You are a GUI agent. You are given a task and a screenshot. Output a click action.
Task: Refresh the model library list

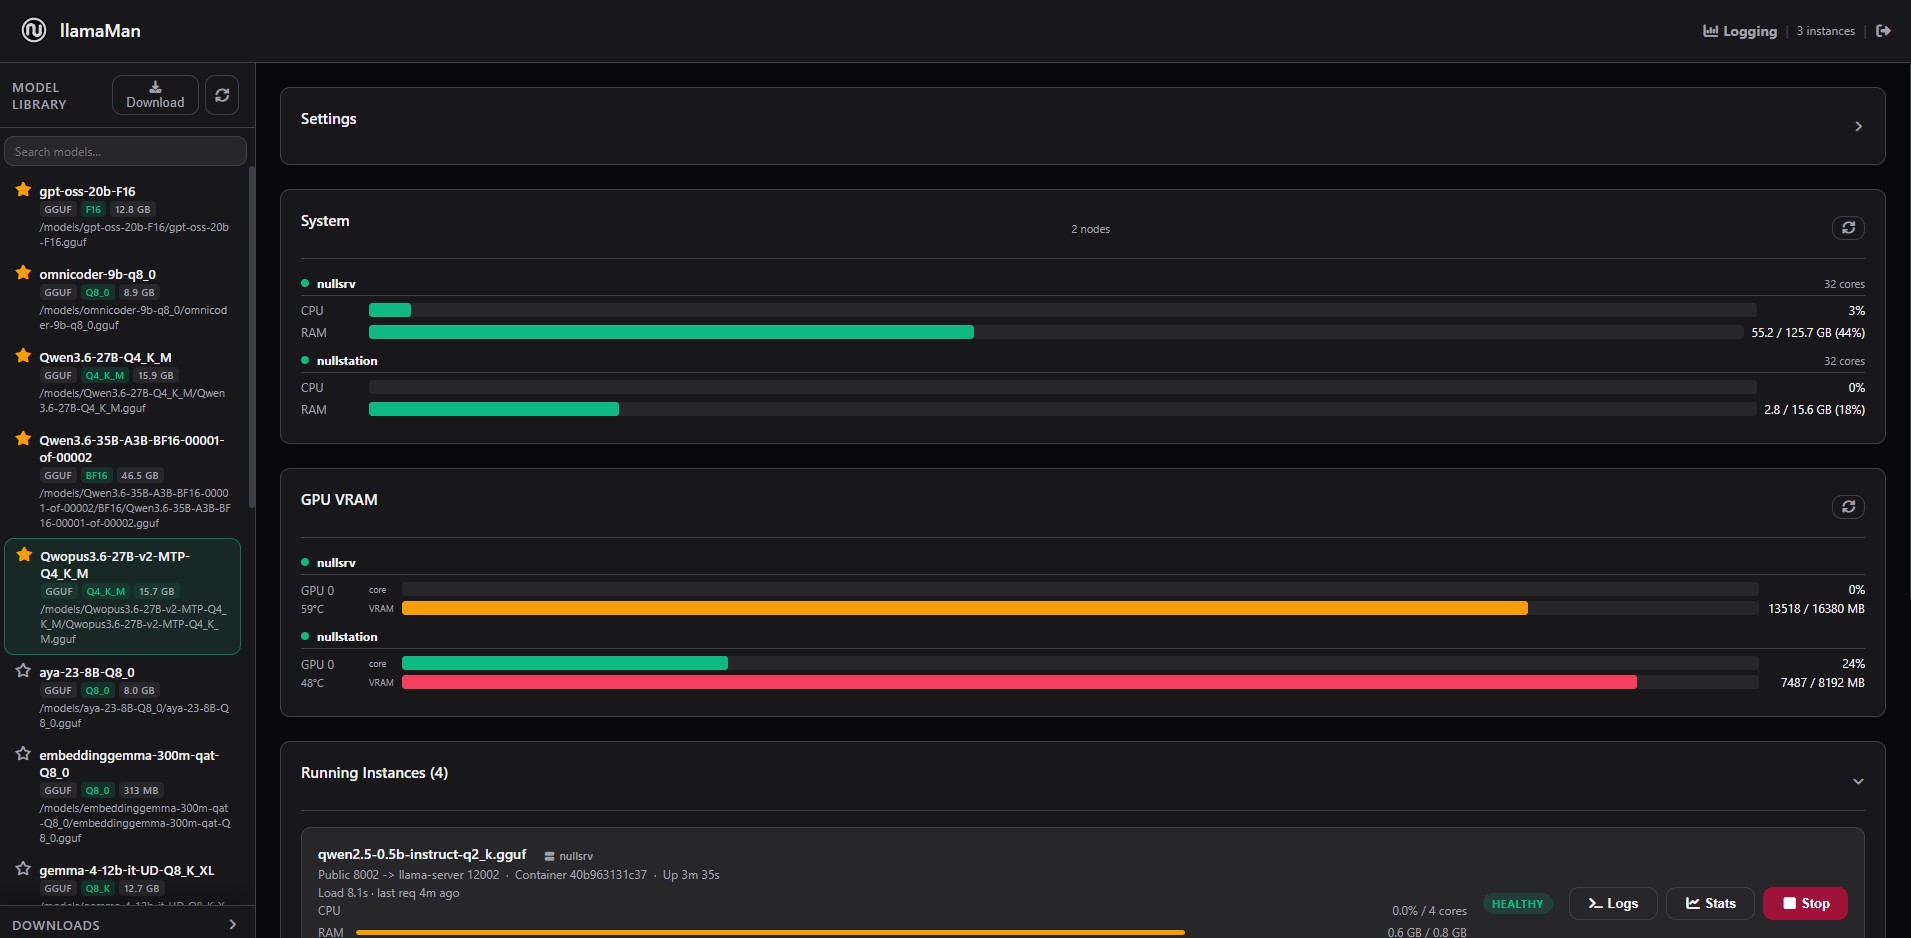click(x=222, y=95)
